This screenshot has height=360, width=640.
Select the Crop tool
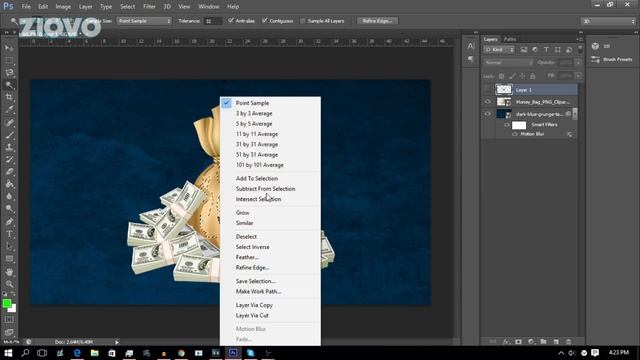(9, 97)
